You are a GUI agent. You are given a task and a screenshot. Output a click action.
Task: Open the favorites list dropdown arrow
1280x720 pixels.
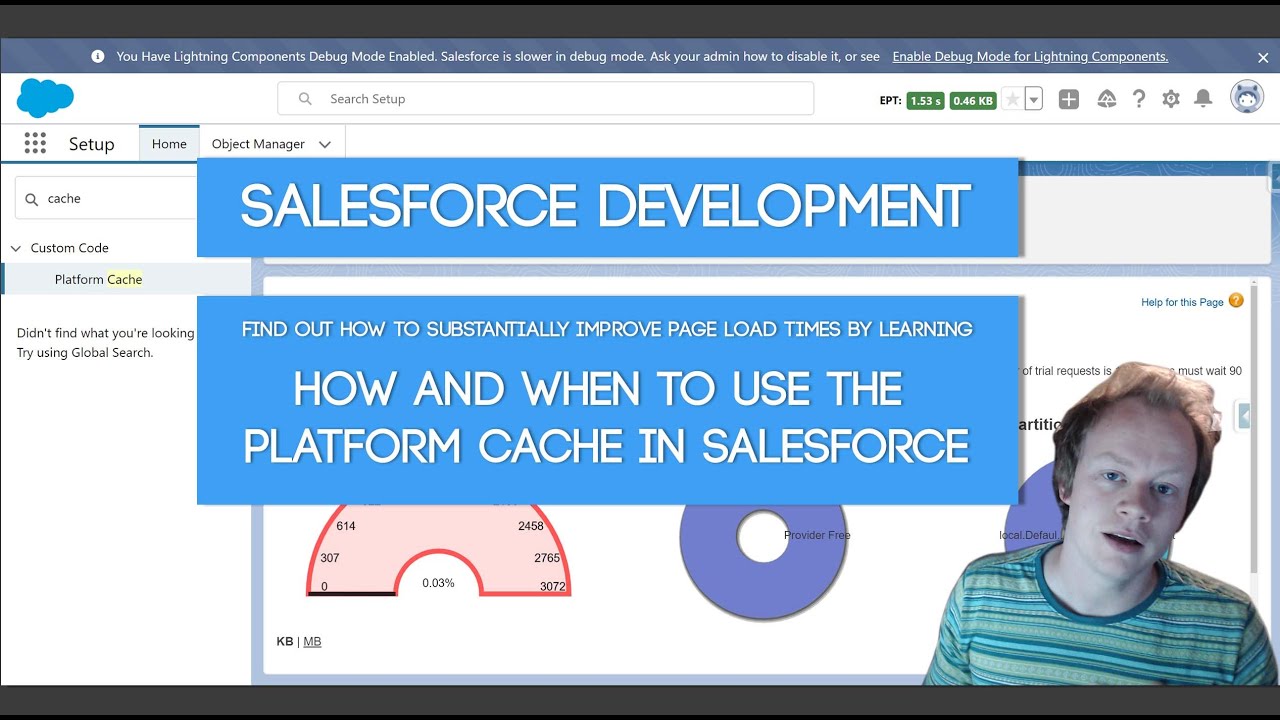tap(1033, 99)
